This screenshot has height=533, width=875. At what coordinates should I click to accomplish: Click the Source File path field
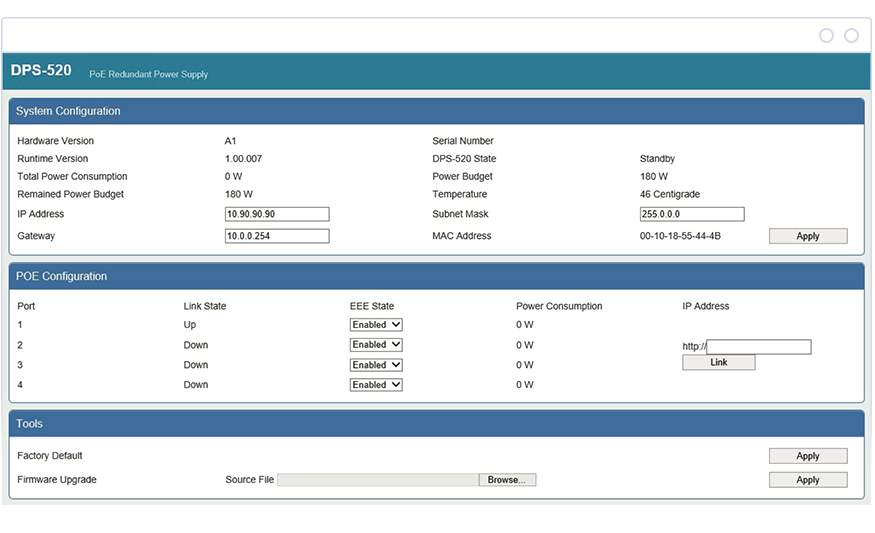coord(378,480)
